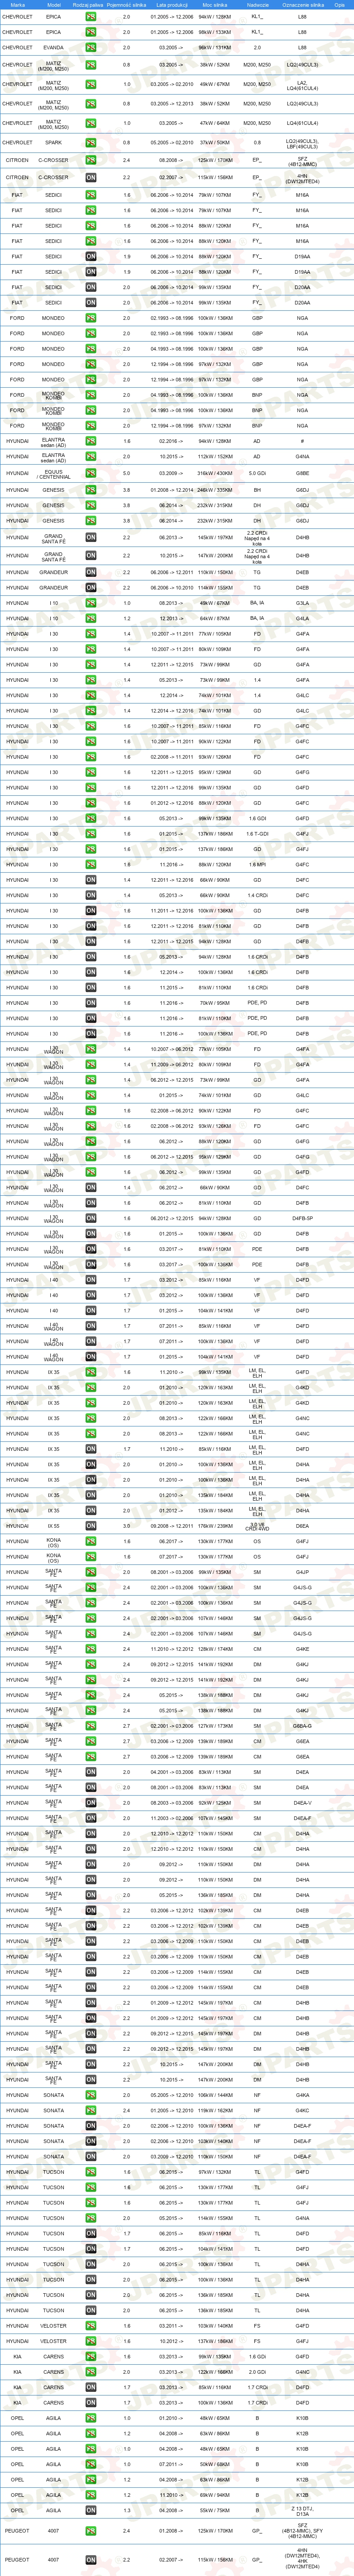Click engine code G8BE cell
This screenshot has height=2576, width=354.
click(x=303, y=474)
